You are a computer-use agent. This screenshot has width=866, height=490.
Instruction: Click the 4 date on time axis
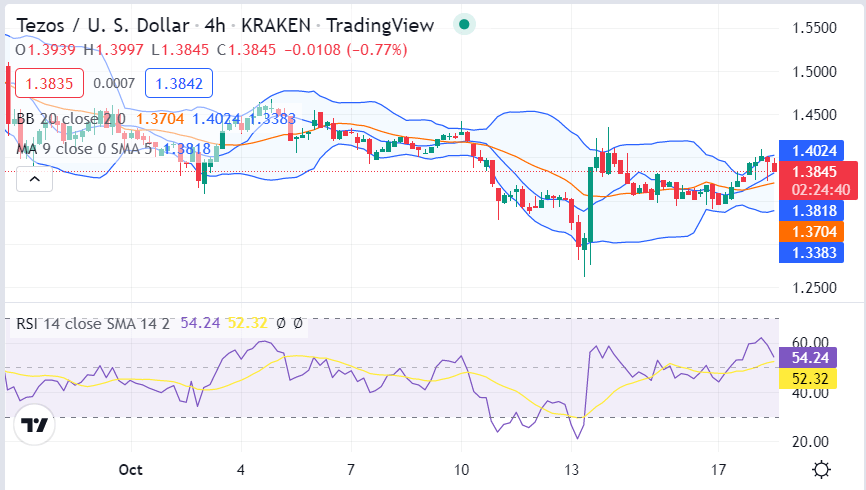[x=240, y=470]
